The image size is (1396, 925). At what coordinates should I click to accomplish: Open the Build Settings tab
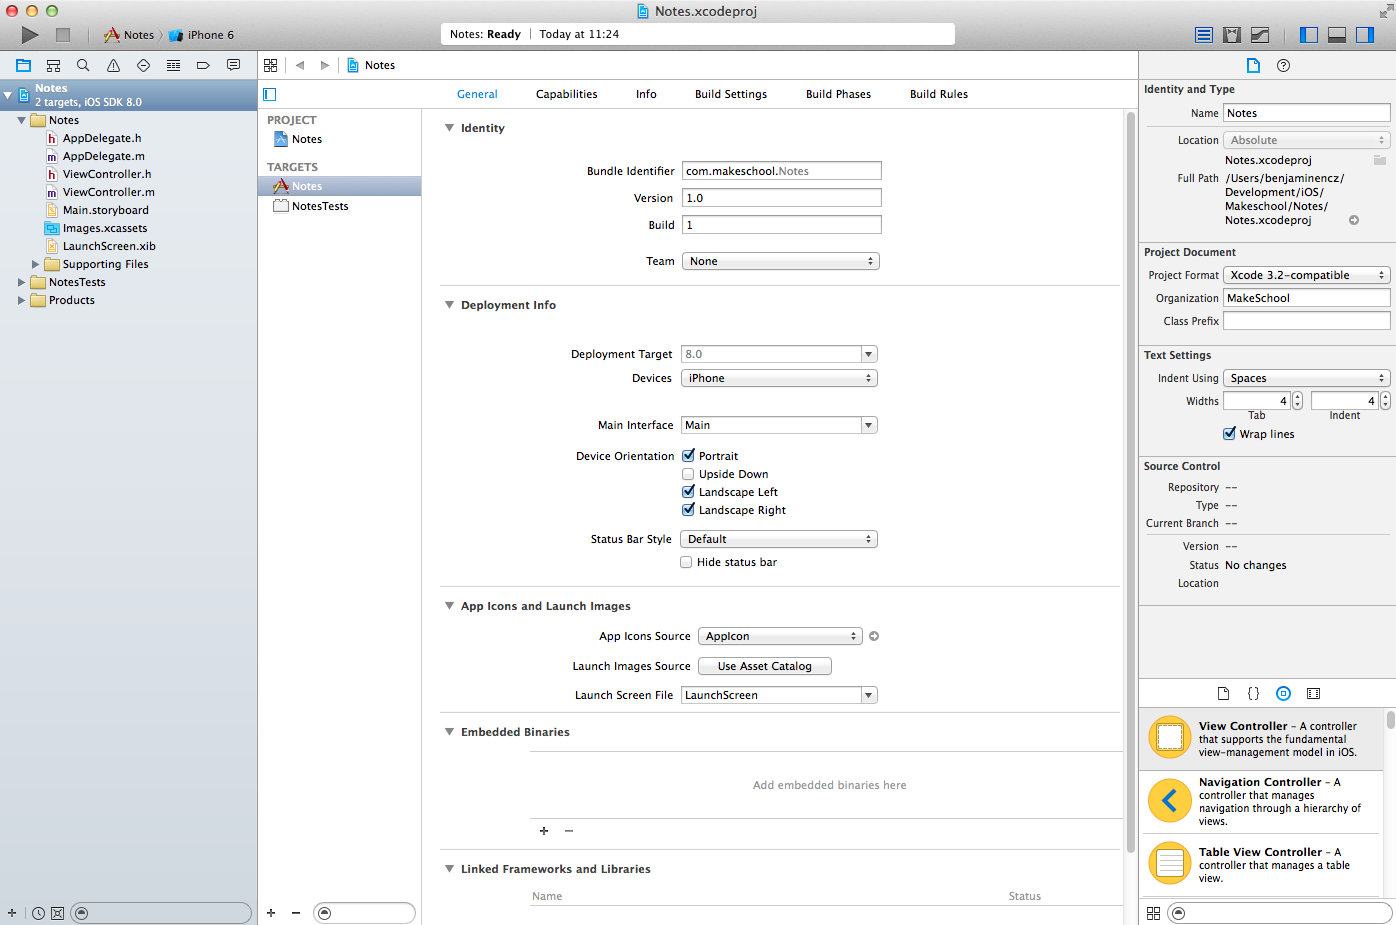click(x=731, y=94)
